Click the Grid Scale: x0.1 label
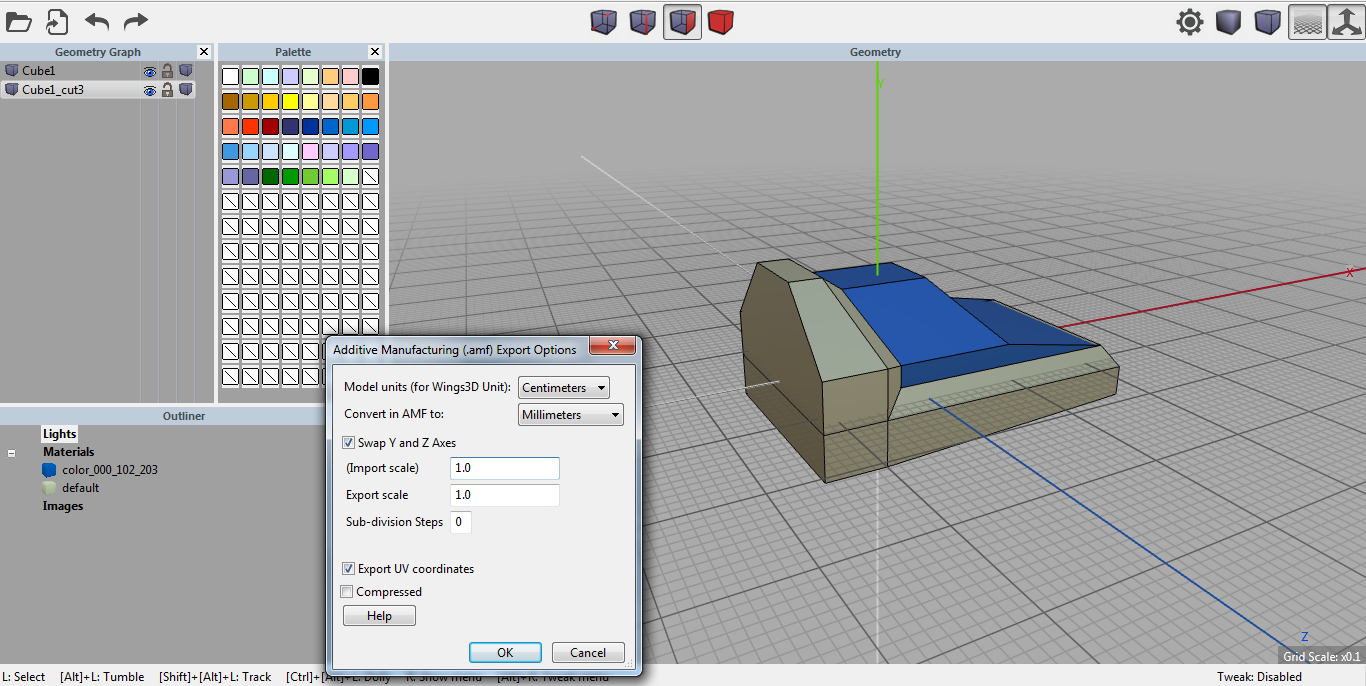This screenshot has width=1366, height=686. point(1322,657)
